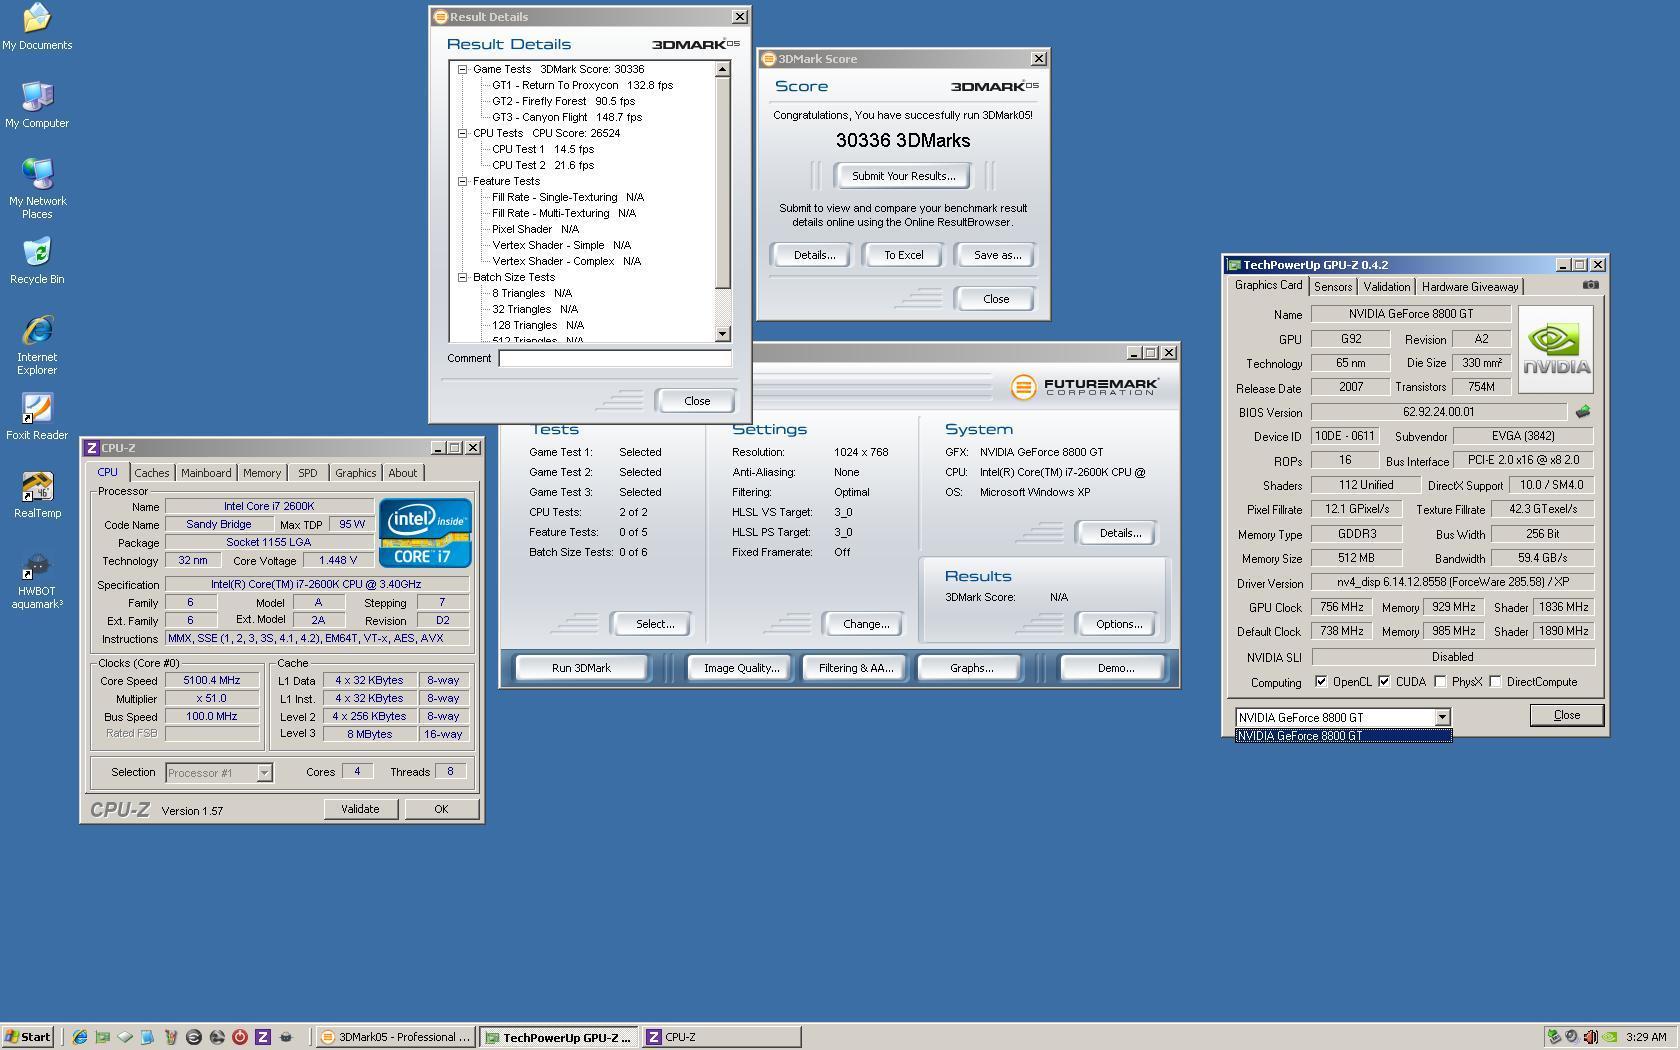Click the Graphs button in 3DMark05

[971, 668]
